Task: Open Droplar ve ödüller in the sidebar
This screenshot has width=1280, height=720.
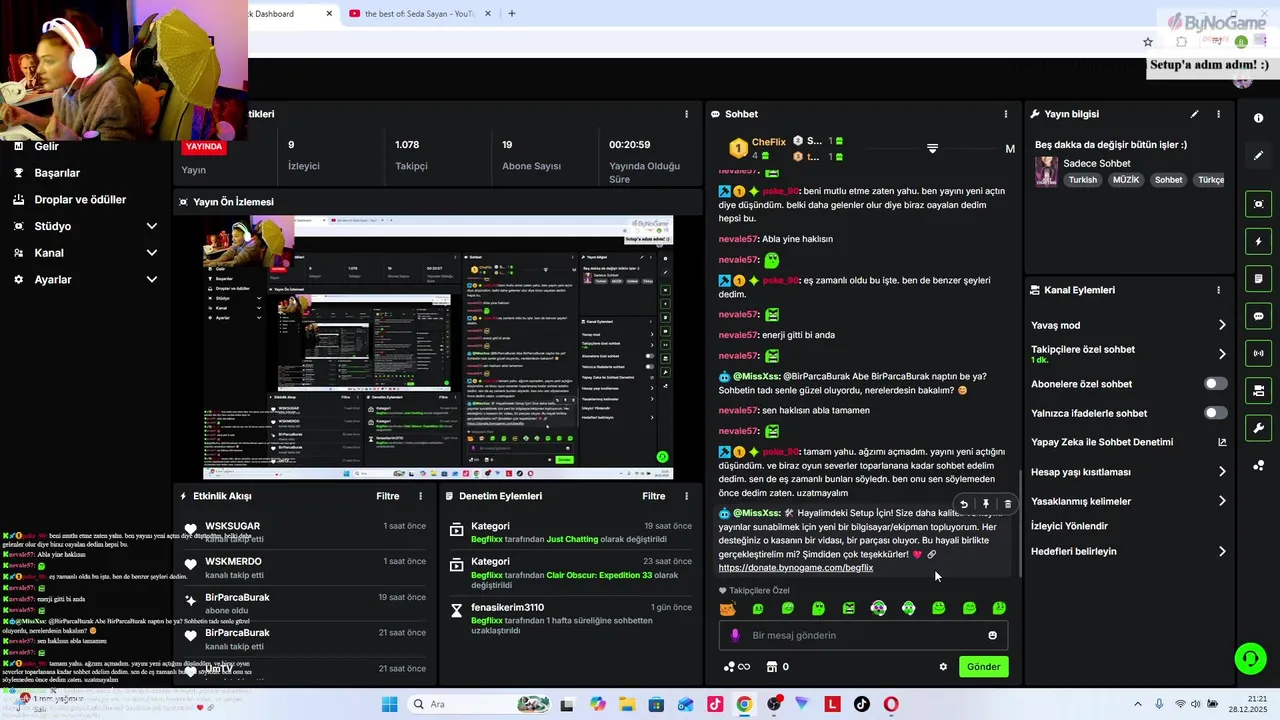Action: click(x=80, y=200)
